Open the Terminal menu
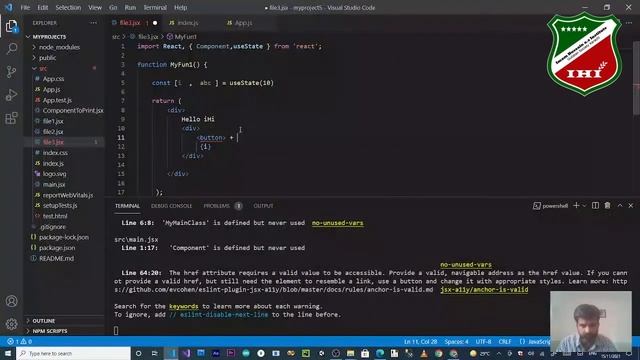This screenshot has height=360, width=640. (x=155, y=7)
